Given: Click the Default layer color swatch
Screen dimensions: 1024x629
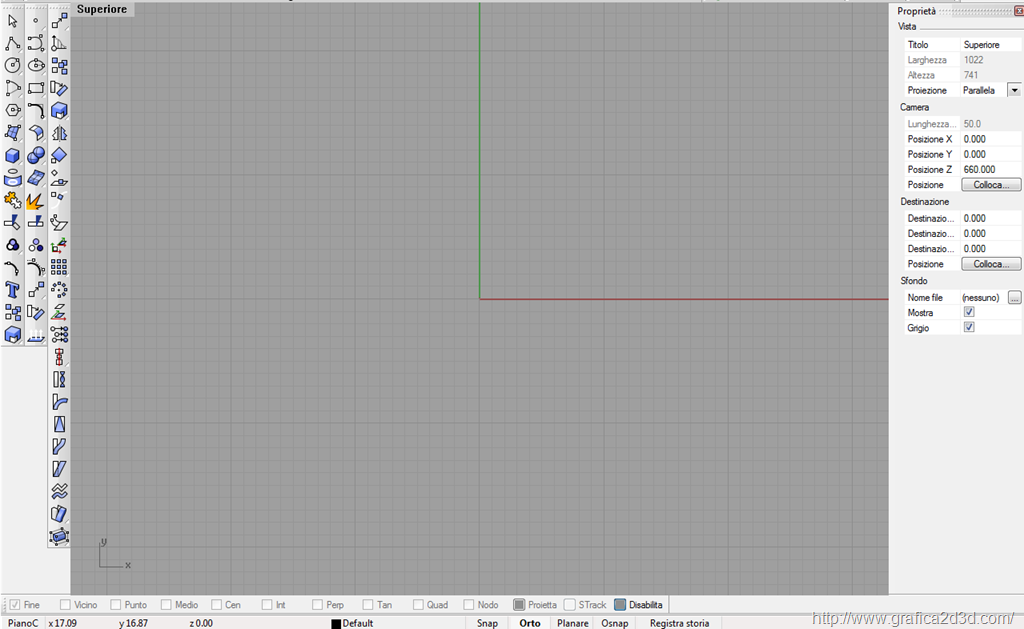Looking at the screenshot, I should 336,624.
